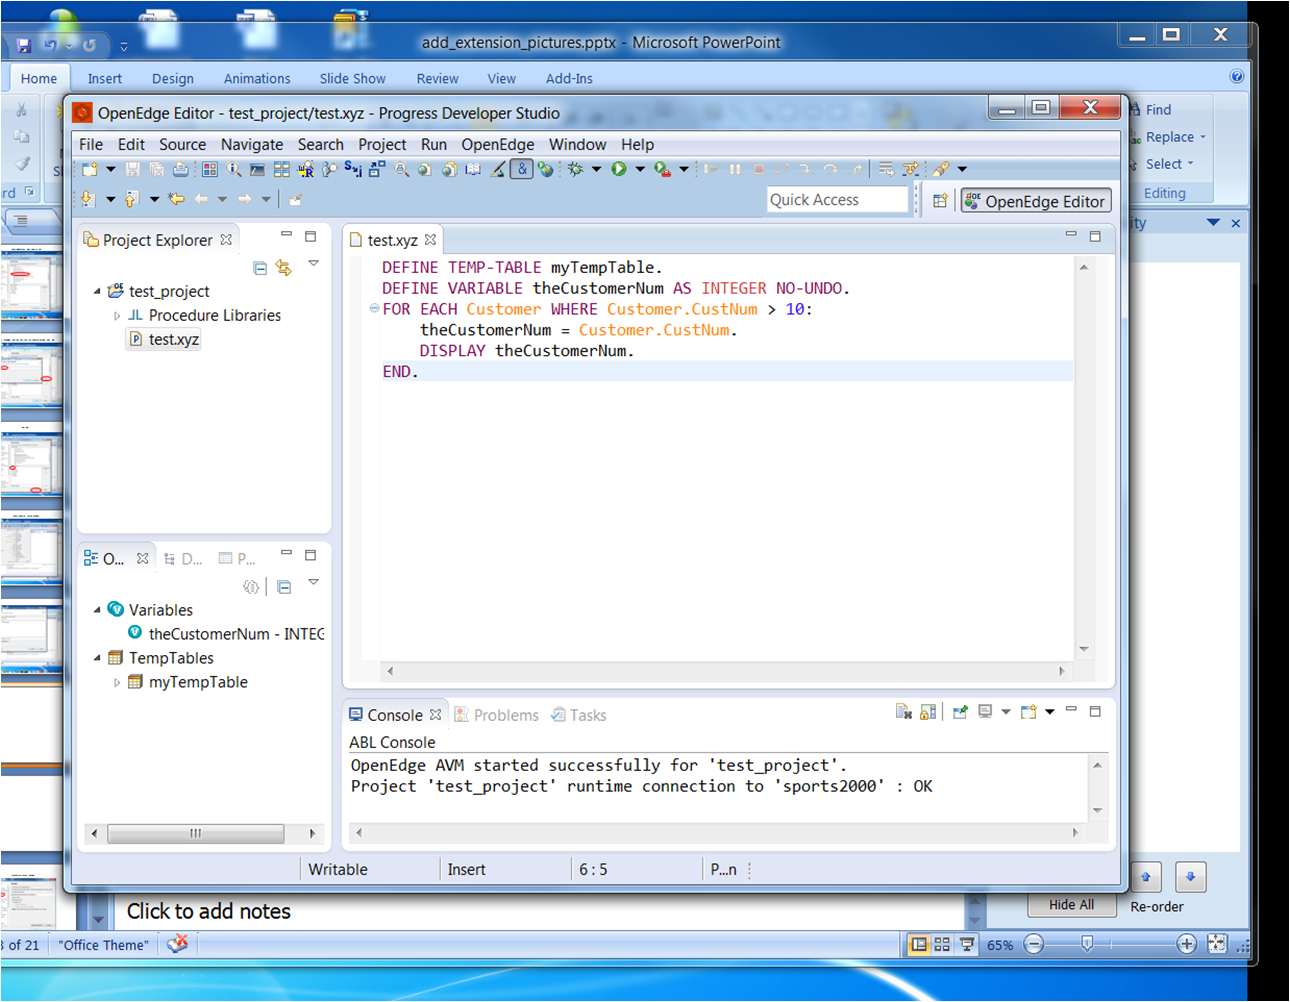Click the Outline view horizontal scrollbar thumb
This screenshot has height=1002, width=1290.
(196, 833)
